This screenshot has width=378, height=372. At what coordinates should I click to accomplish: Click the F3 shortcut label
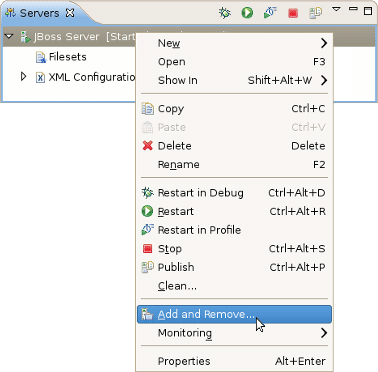(x=319, y=62)
